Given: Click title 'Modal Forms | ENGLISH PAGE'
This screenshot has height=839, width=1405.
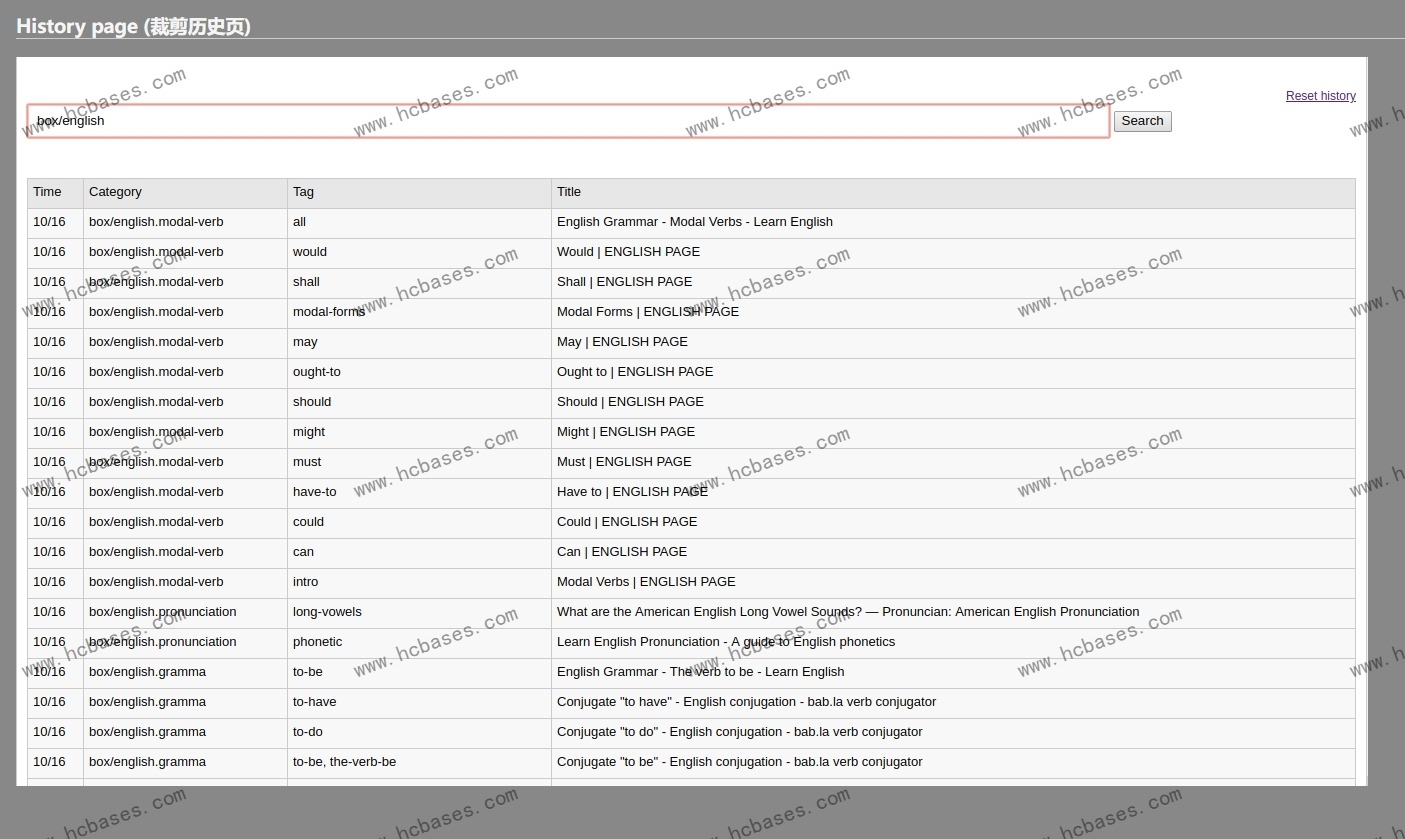Looking at the screenshot, I should coord(648,312).
